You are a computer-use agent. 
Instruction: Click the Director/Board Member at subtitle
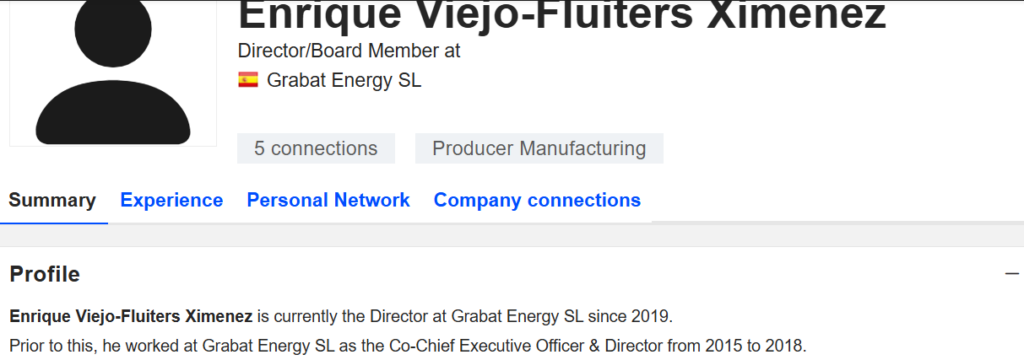tap(349, 51)
